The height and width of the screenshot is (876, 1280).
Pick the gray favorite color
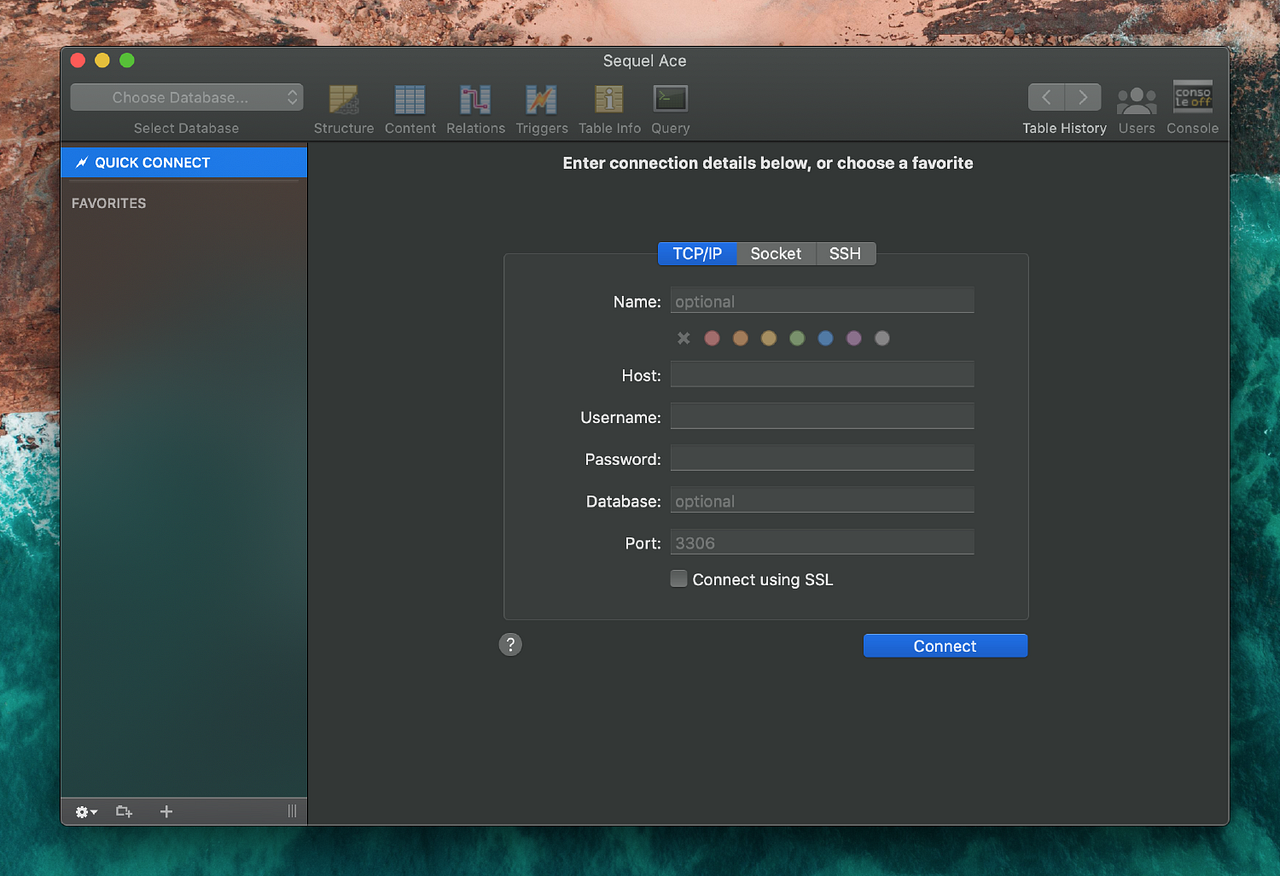pyautogui.click(x=882, y=338)
